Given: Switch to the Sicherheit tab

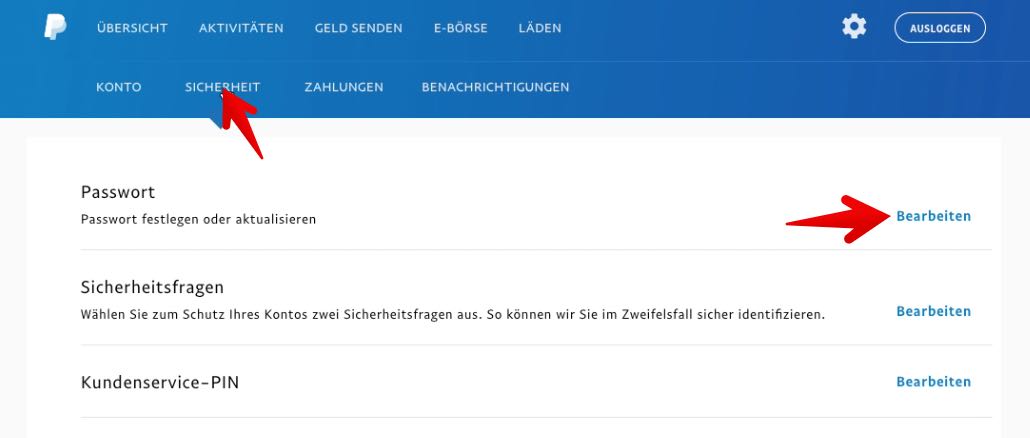Looking at the screenshot, I should (x=222, y=87).
